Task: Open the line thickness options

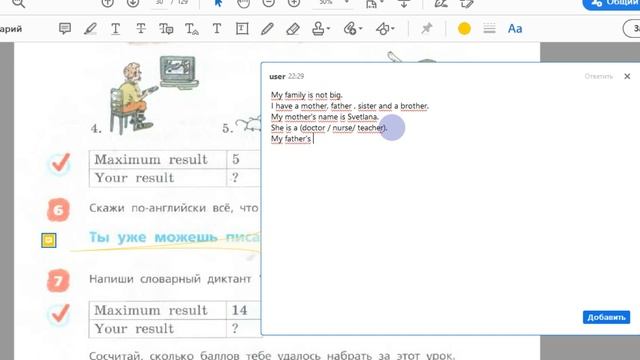Action: click(x=489, y=29)
